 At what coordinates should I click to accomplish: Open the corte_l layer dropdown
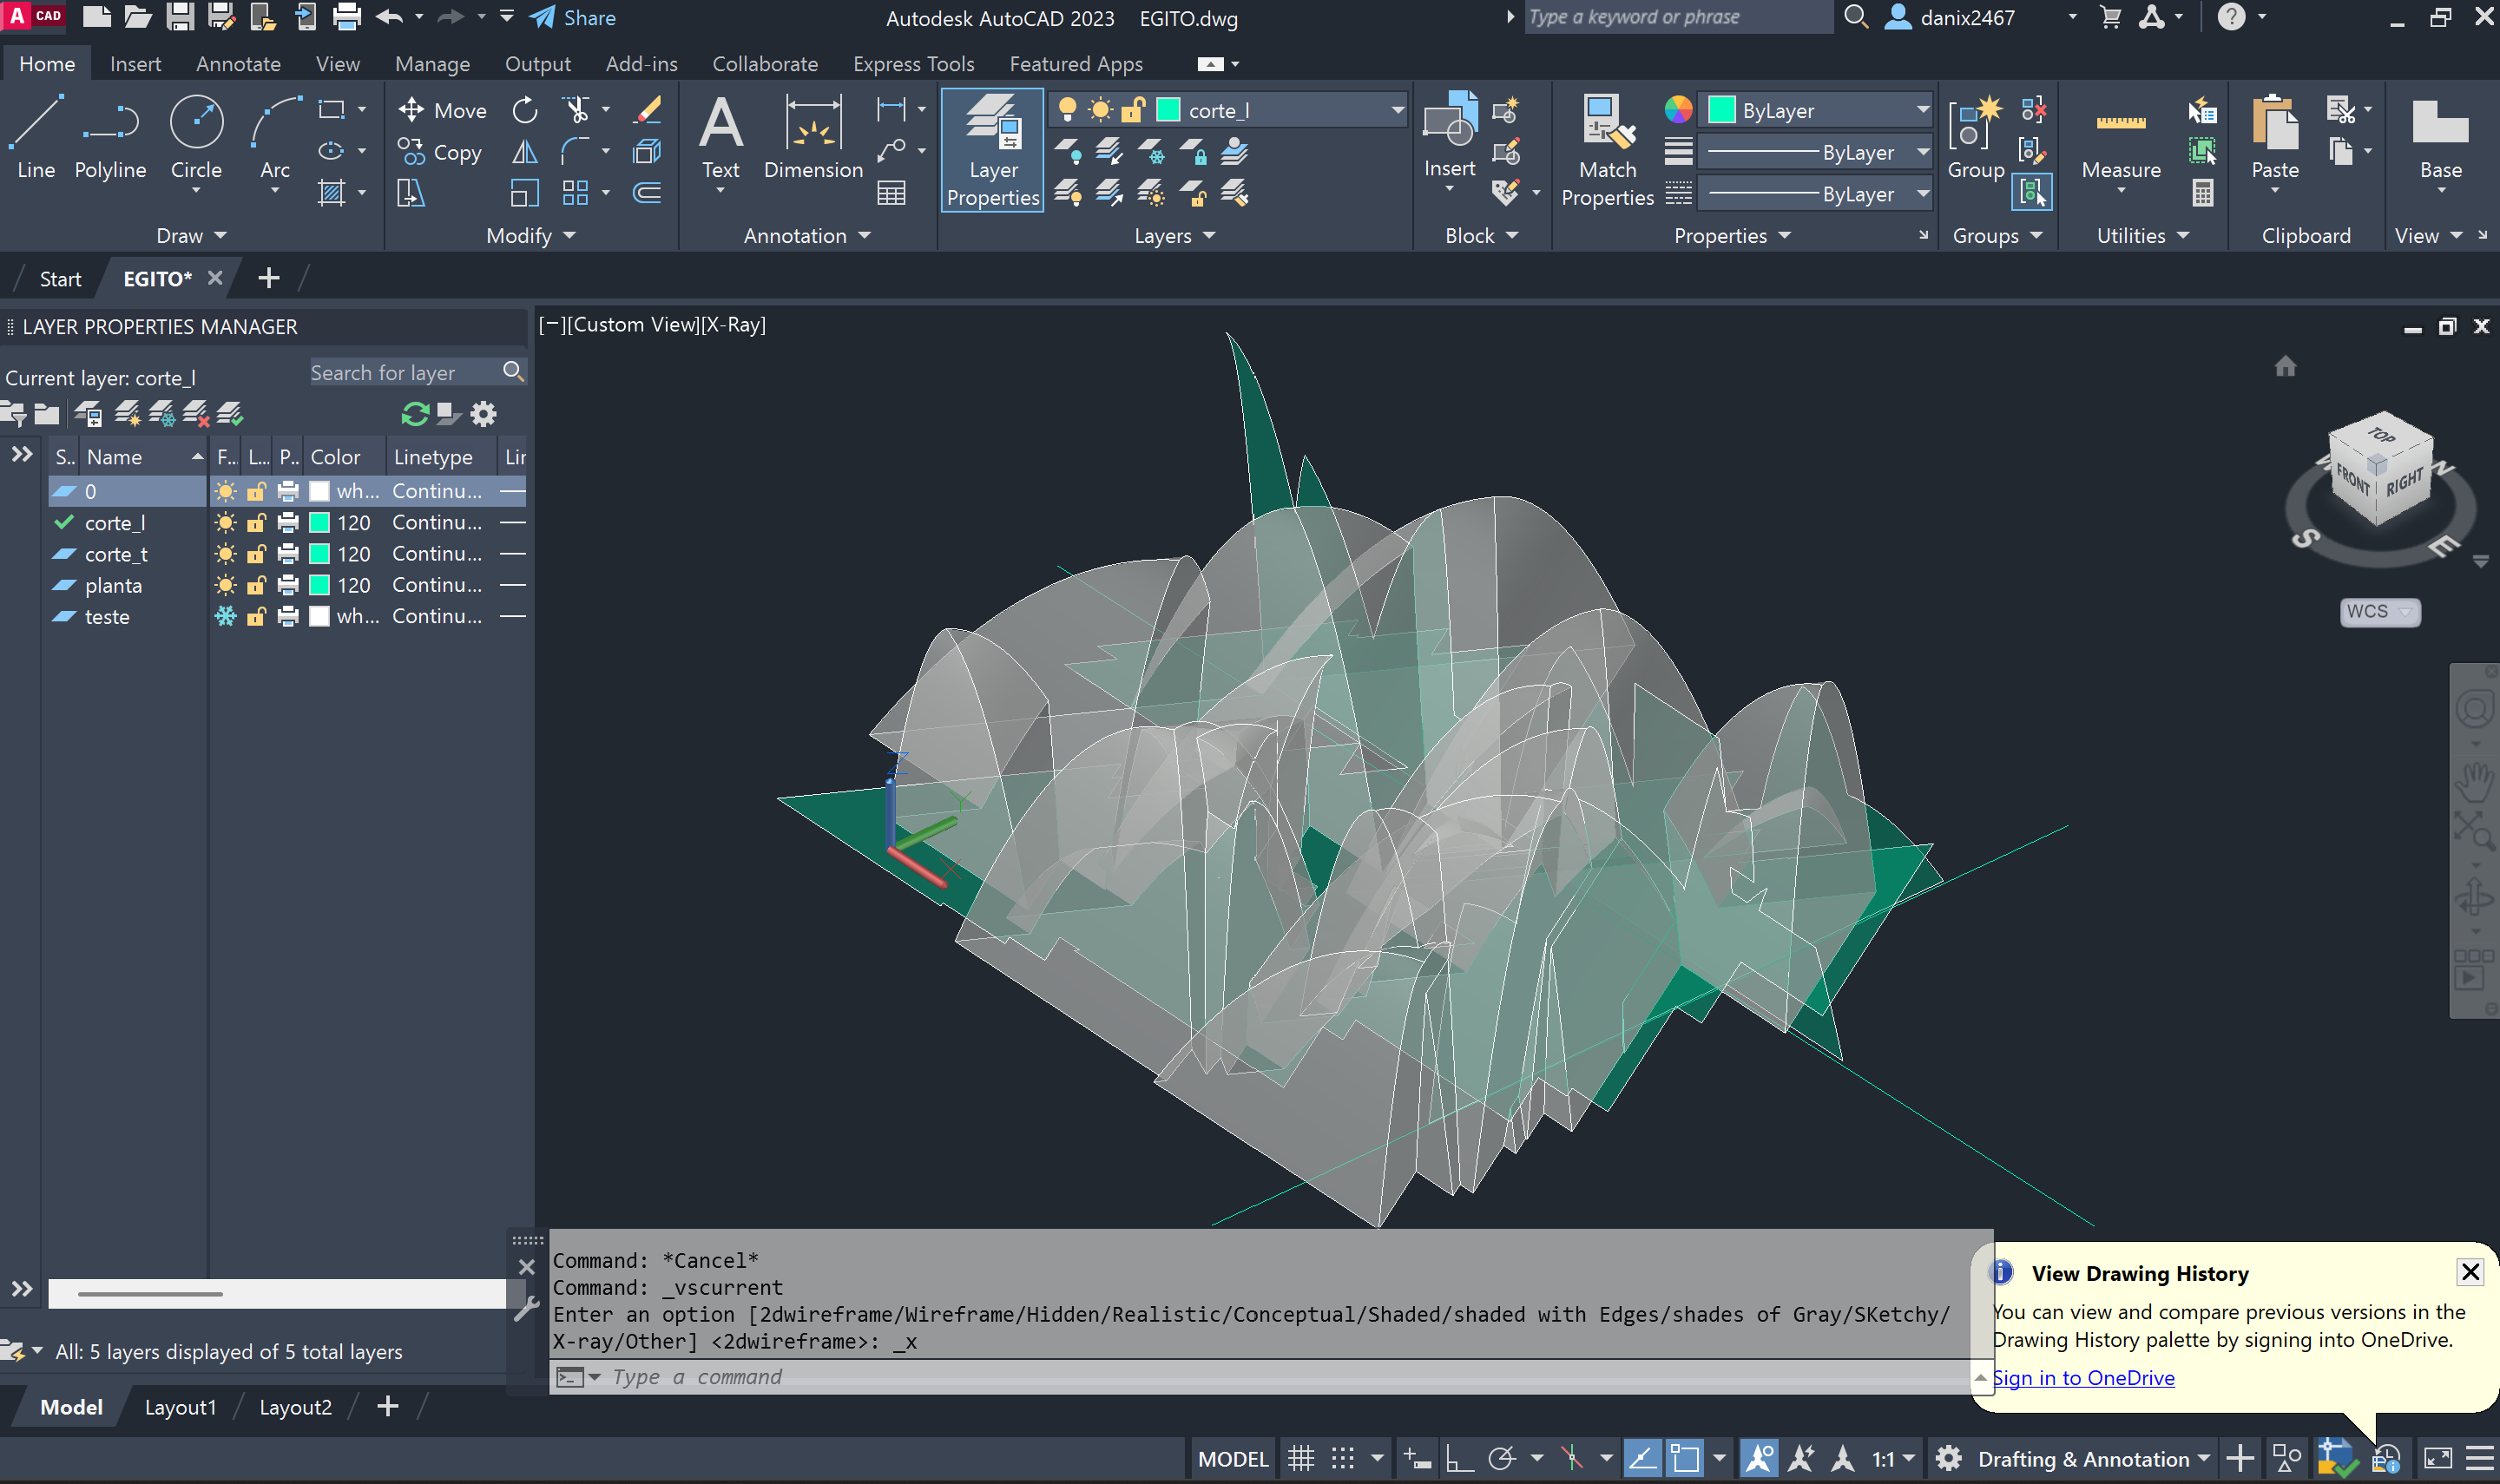[1397, 110]
